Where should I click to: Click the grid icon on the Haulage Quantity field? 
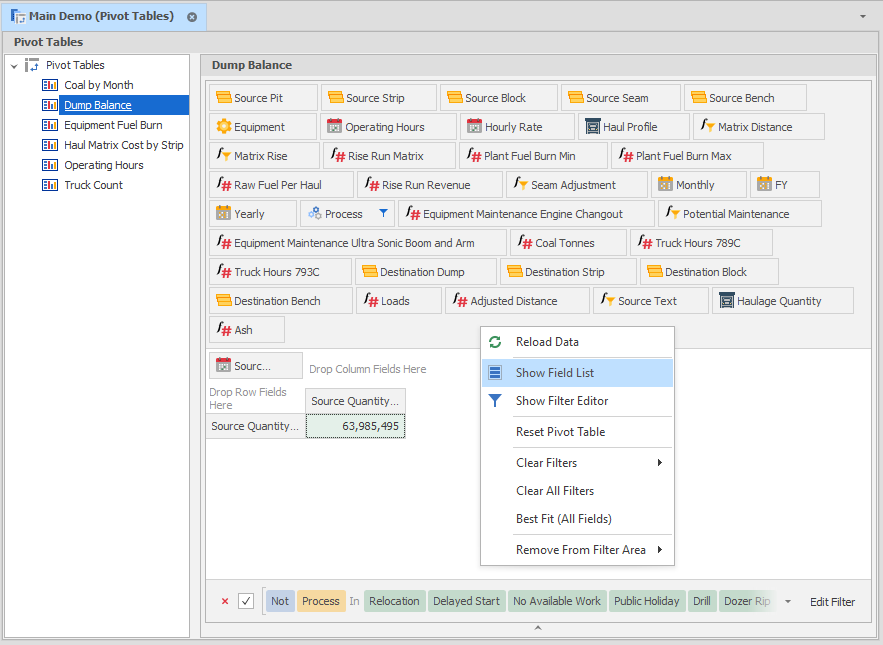pos(727,300)
